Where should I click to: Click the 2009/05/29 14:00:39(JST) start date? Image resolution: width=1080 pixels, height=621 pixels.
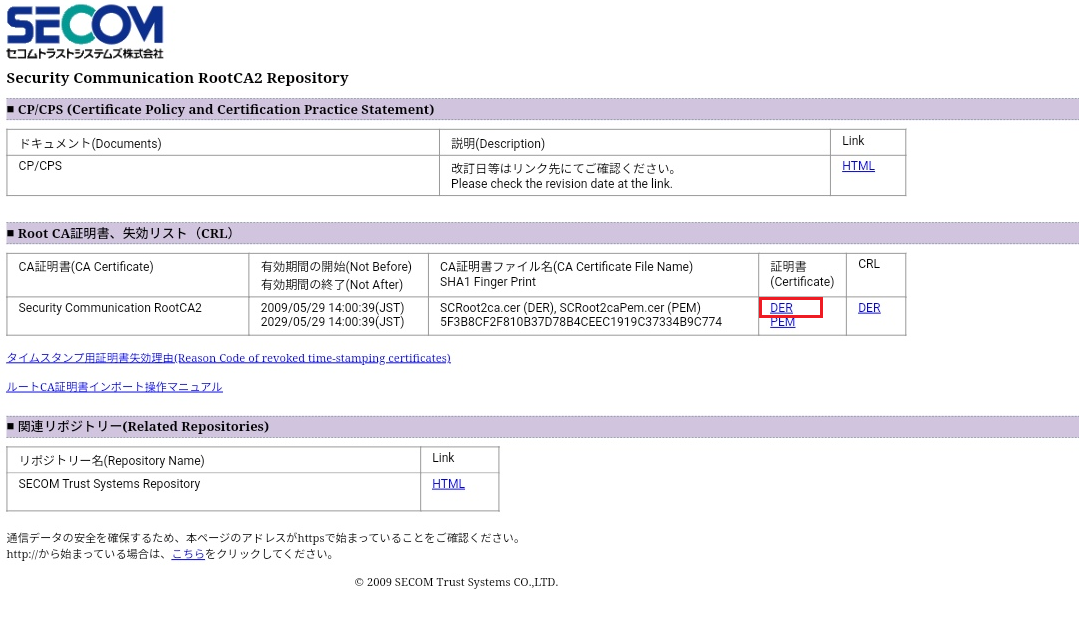(332, 308)
